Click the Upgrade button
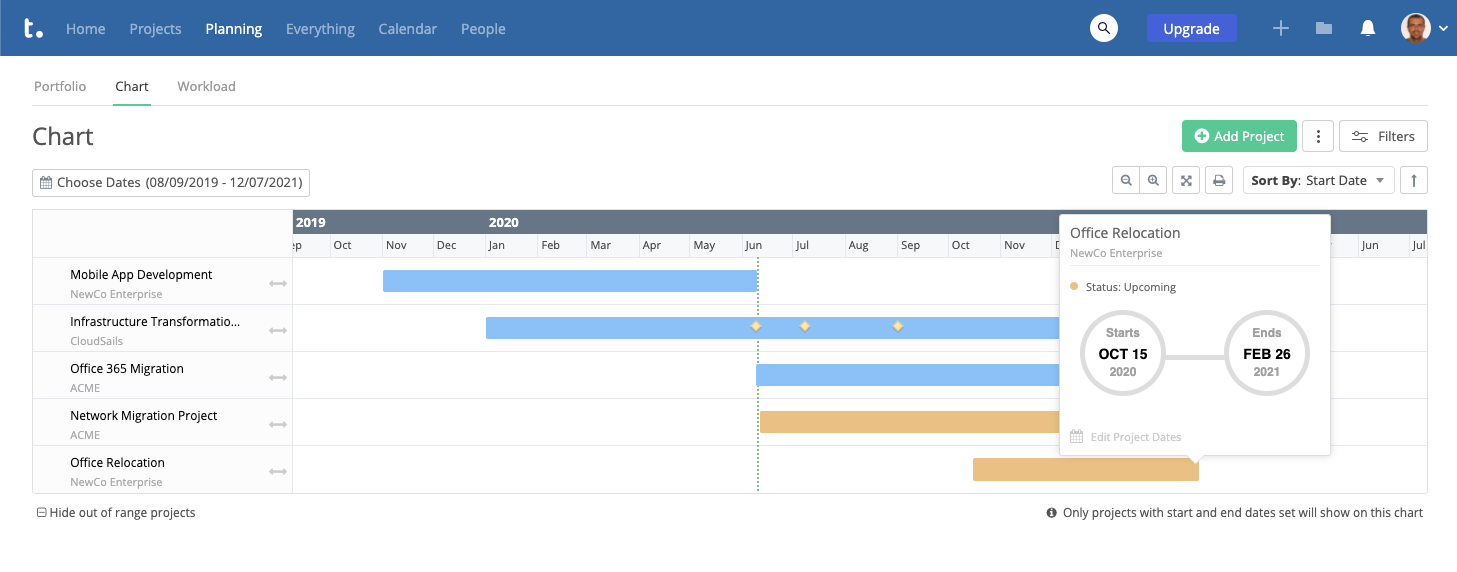This screenshot has height=572, width=1457. [x=1191, y=28]
